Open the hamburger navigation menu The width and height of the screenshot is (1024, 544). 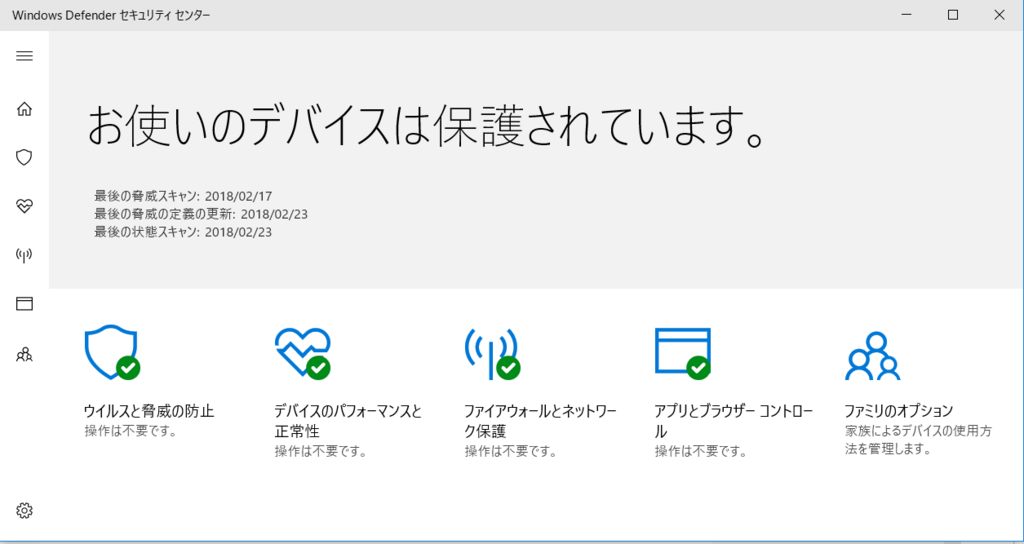tap(24, 56)
